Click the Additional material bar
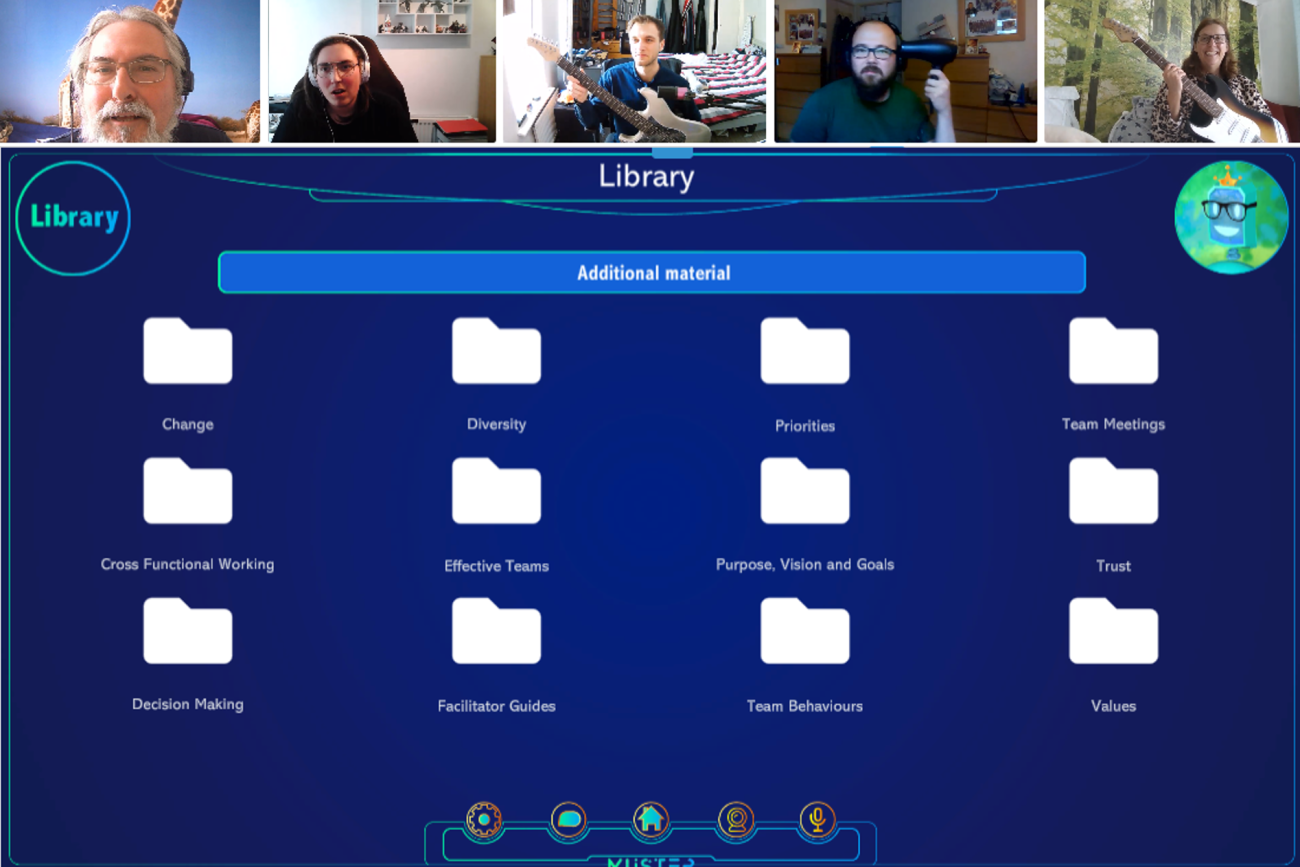 [x=652, y=272]
